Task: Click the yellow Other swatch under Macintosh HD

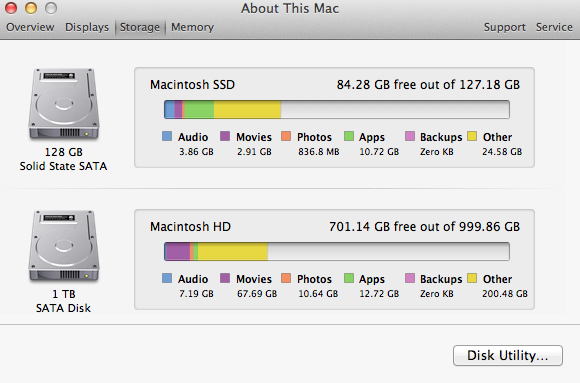Action: point(472,278)
